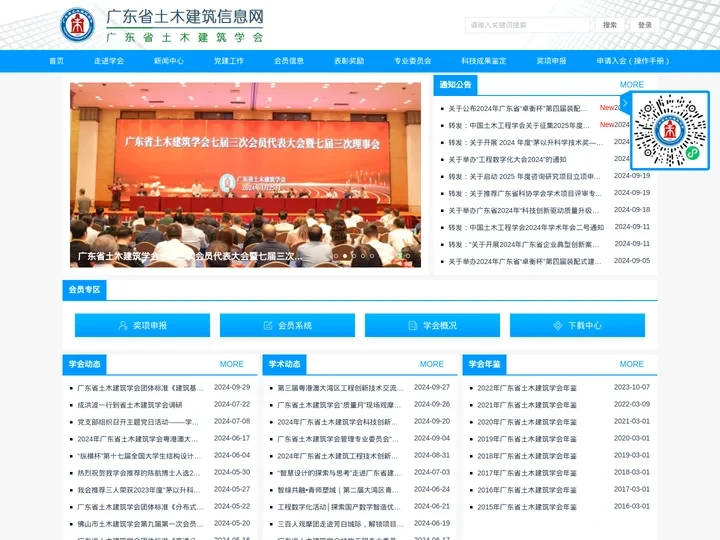The height and width of the screenshot is (540, 720).
Task: Select the fourth carousel indicator dot
Action: click(x=363, y=256)
